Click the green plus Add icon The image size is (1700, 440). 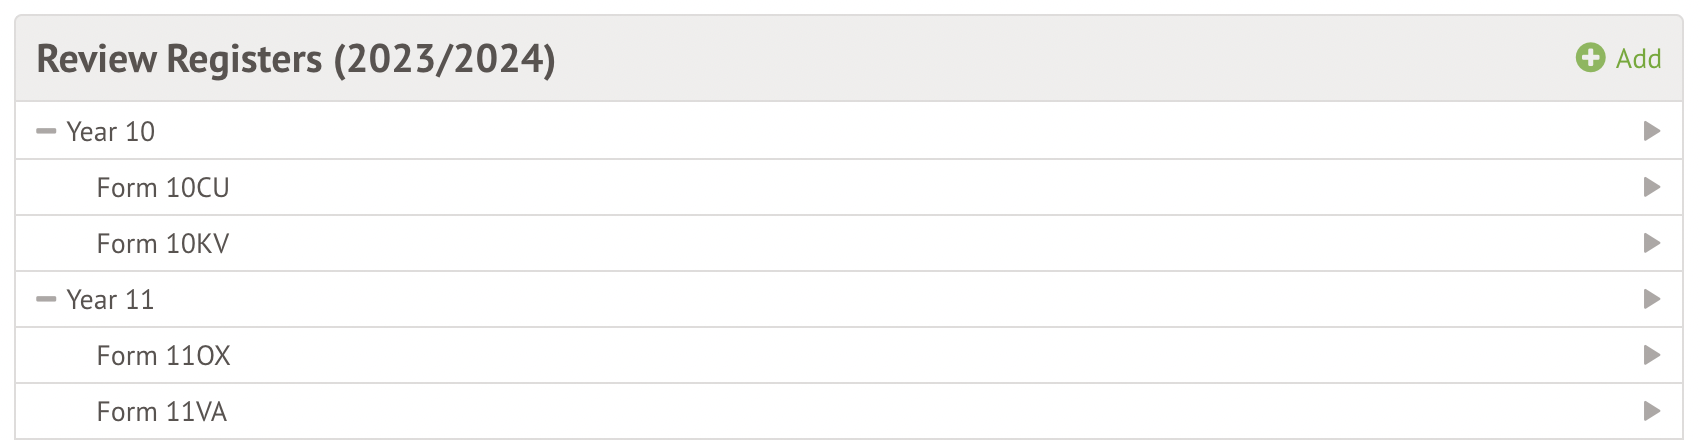[1590, 58]
